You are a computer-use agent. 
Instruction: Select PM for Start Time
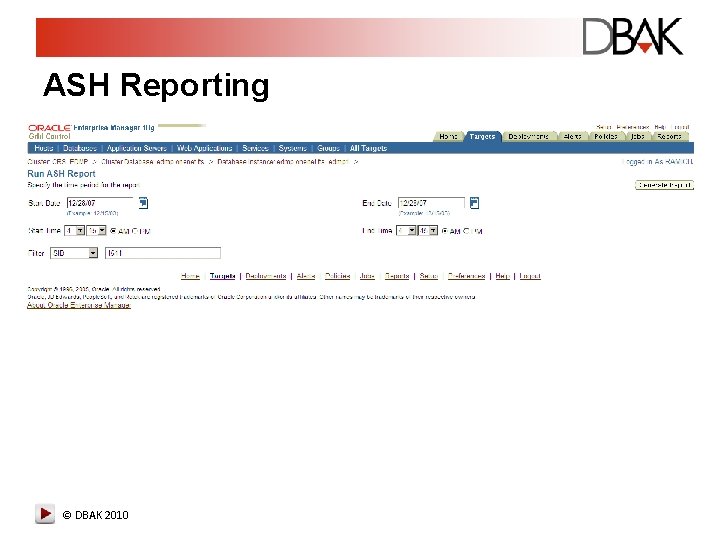click(135, 231)
